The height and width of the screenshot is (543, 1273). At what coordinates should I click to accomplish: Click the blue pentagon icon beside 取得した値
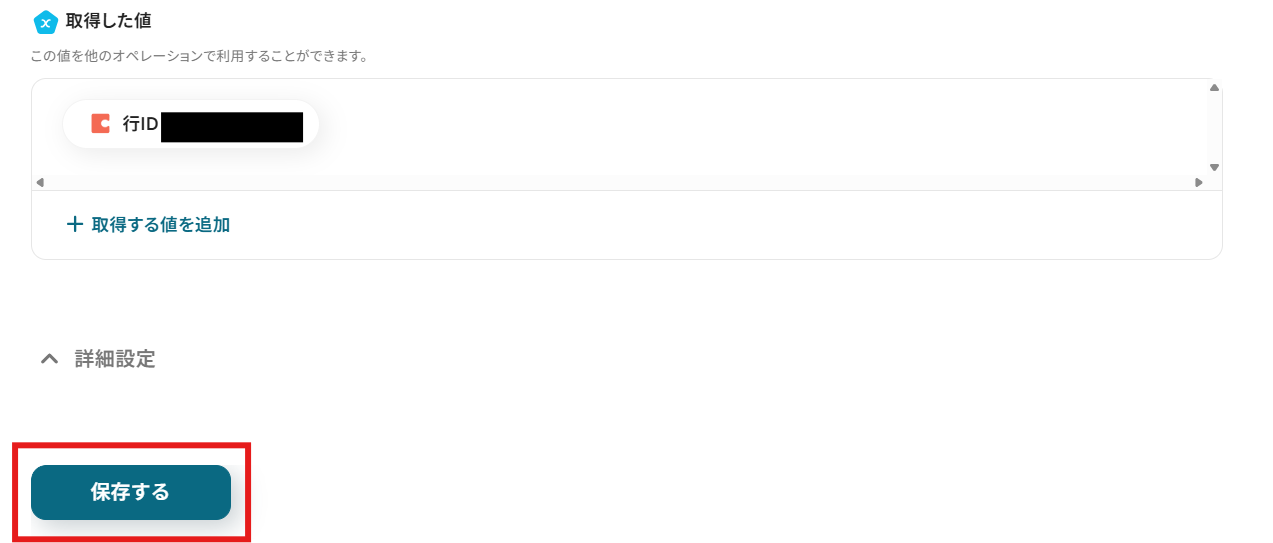pos(45,21)
